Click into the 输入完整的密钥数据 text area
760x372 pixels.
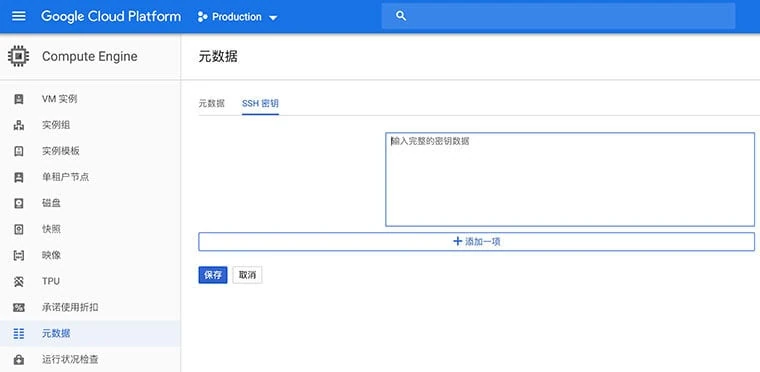[570, 179]
